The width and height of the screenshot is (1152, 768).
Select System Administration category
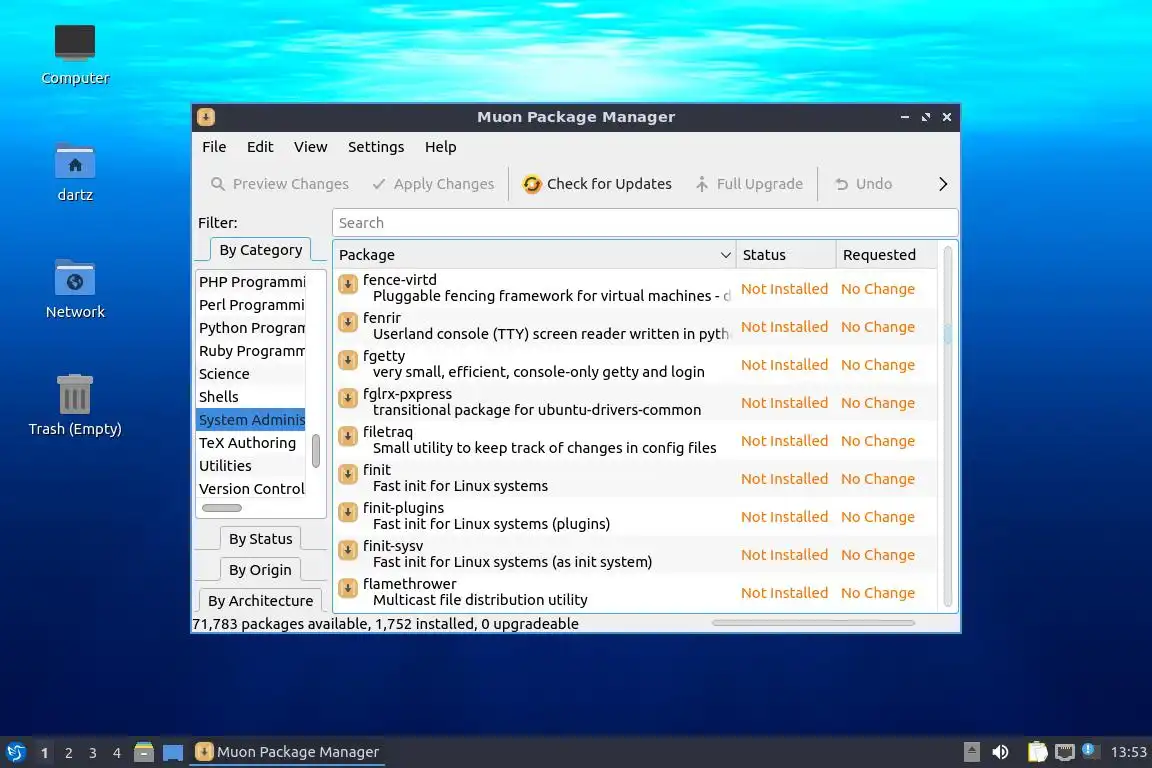click(251, 420)
